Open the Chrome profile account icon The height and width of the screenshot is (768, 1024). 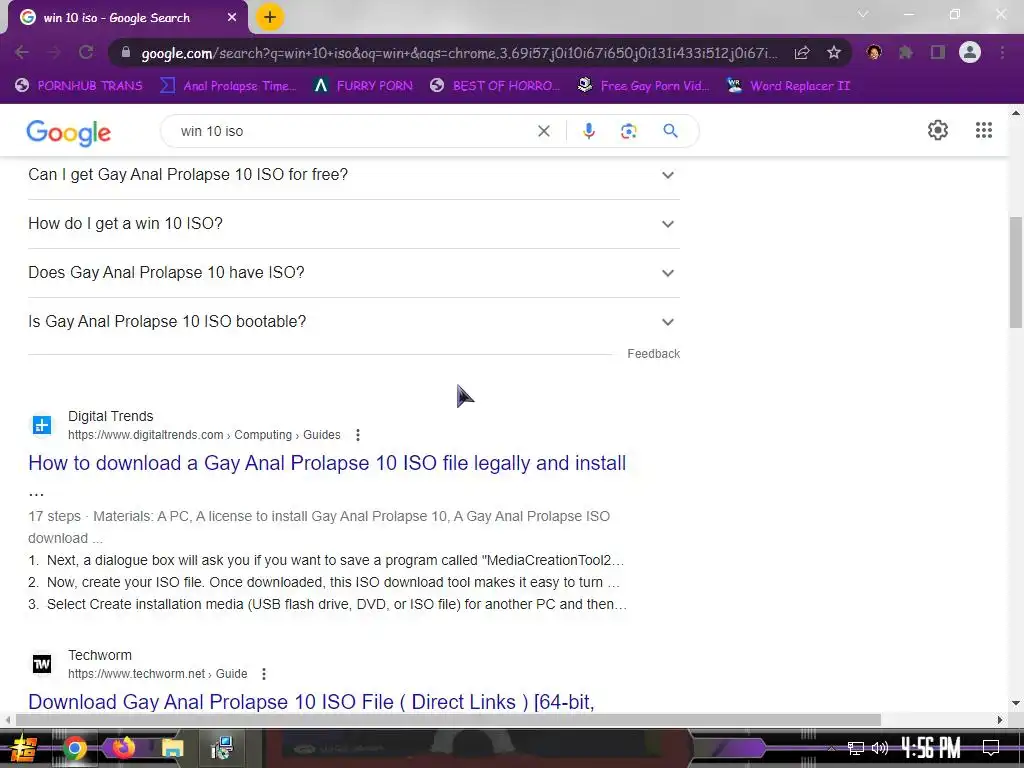pyautogui.click(x=970, y=52)
